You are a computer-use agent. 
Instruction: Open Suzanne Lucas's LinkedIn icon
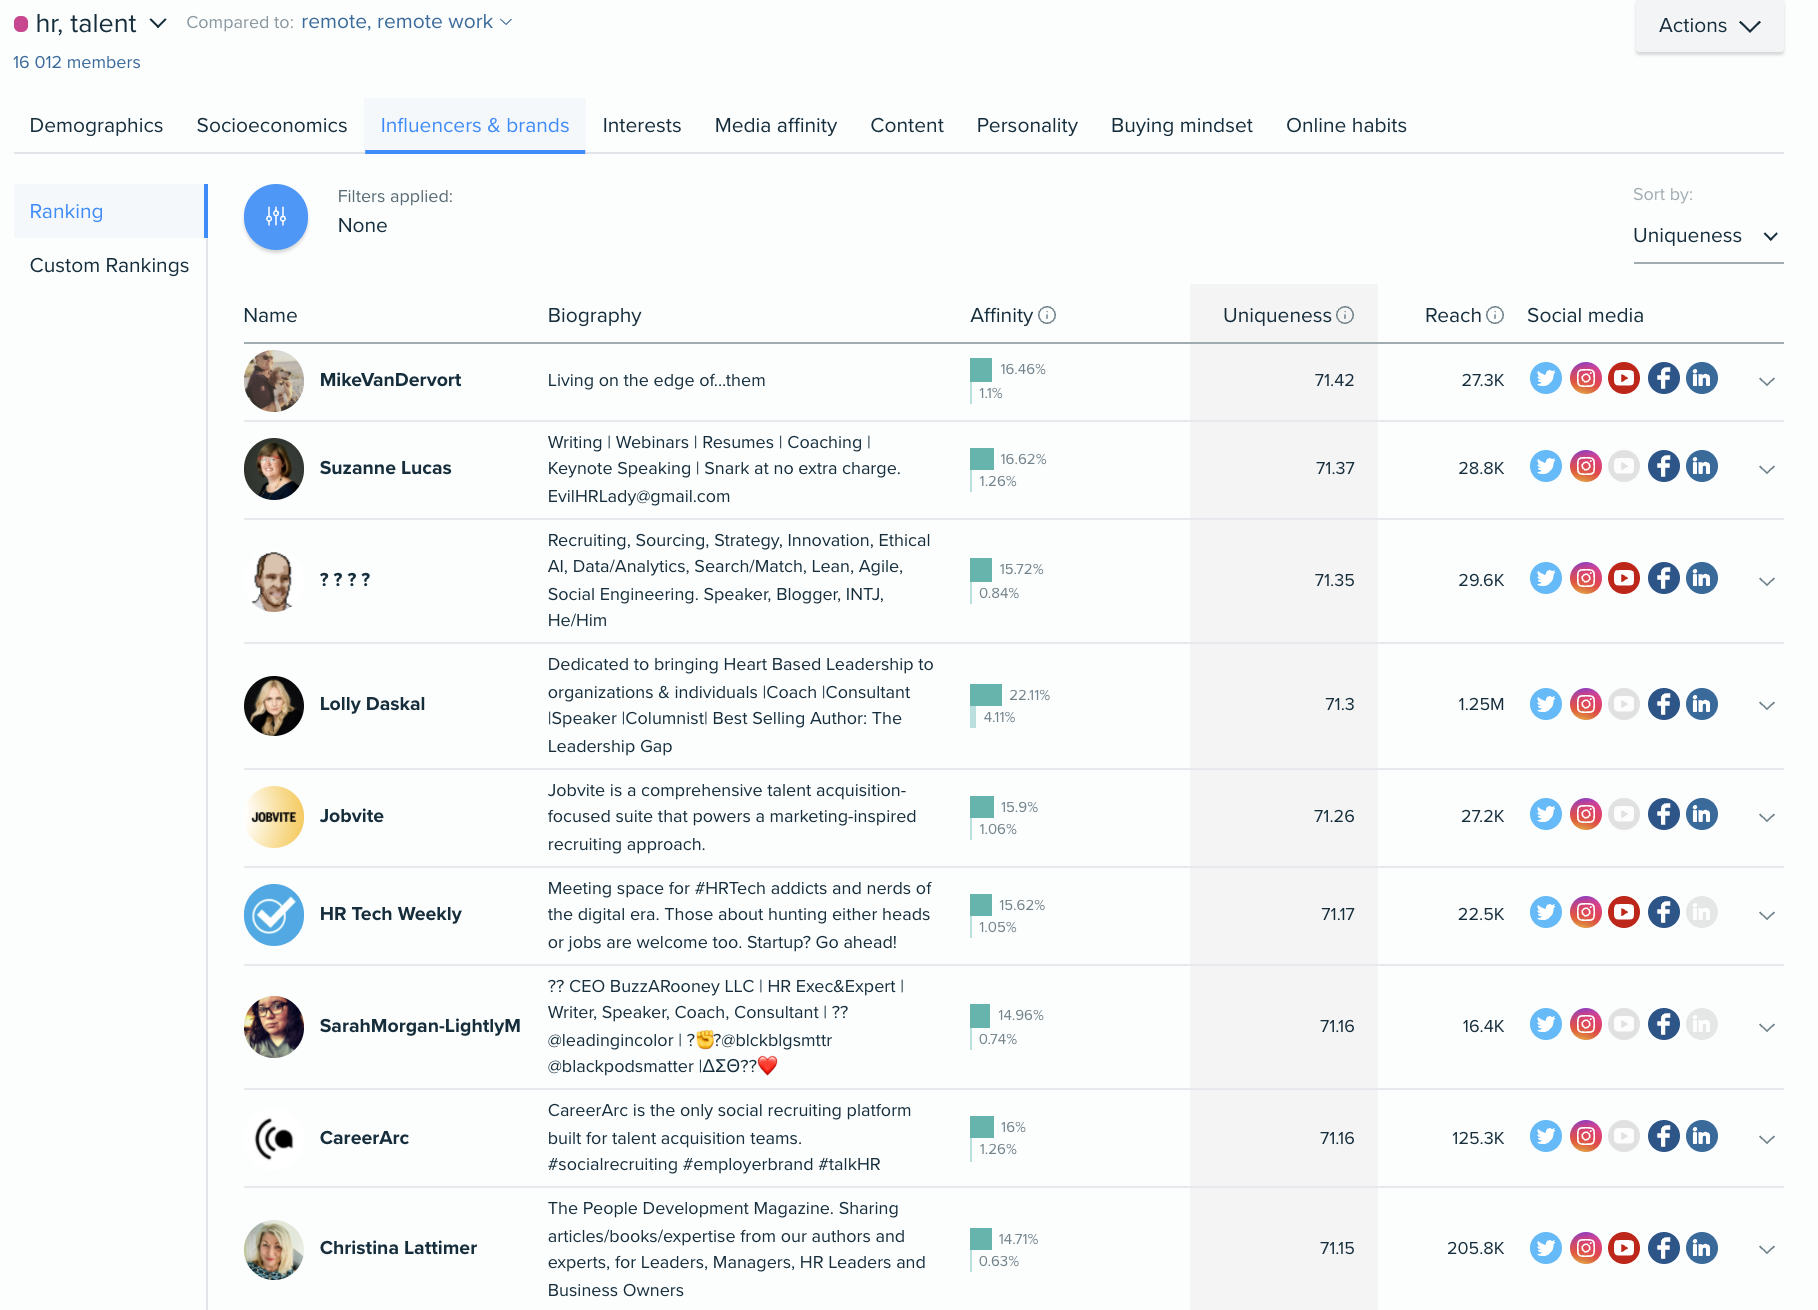pos(1702,467)
